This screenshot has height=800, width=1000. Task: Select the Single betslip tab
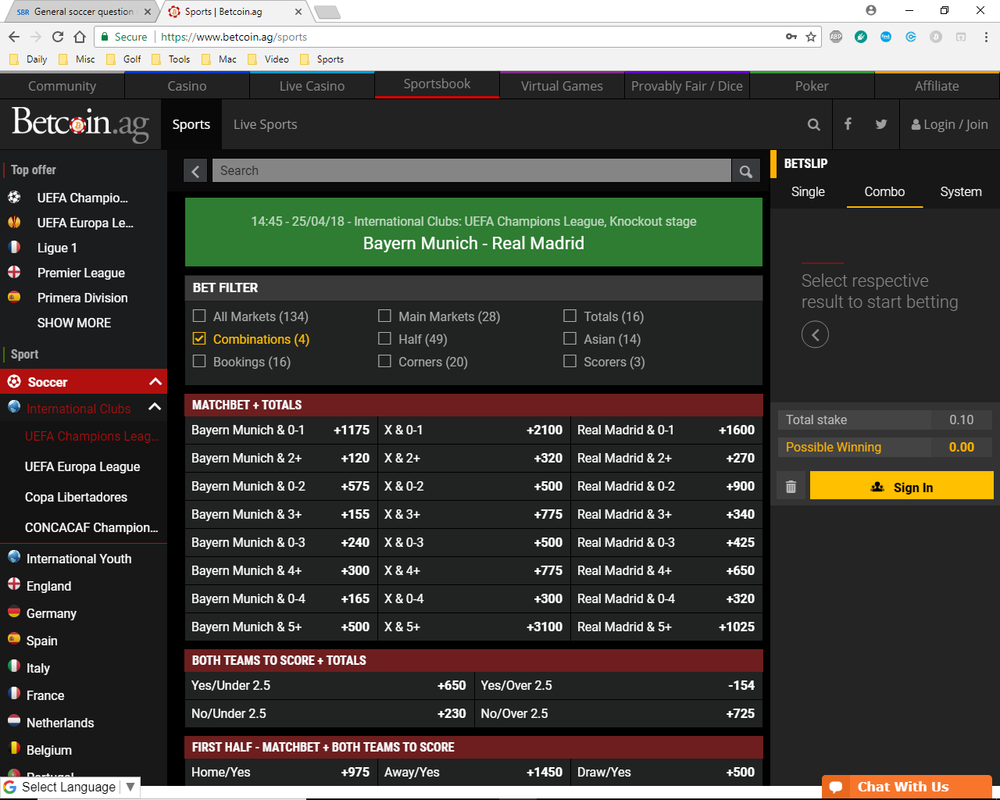click(808, 191)
